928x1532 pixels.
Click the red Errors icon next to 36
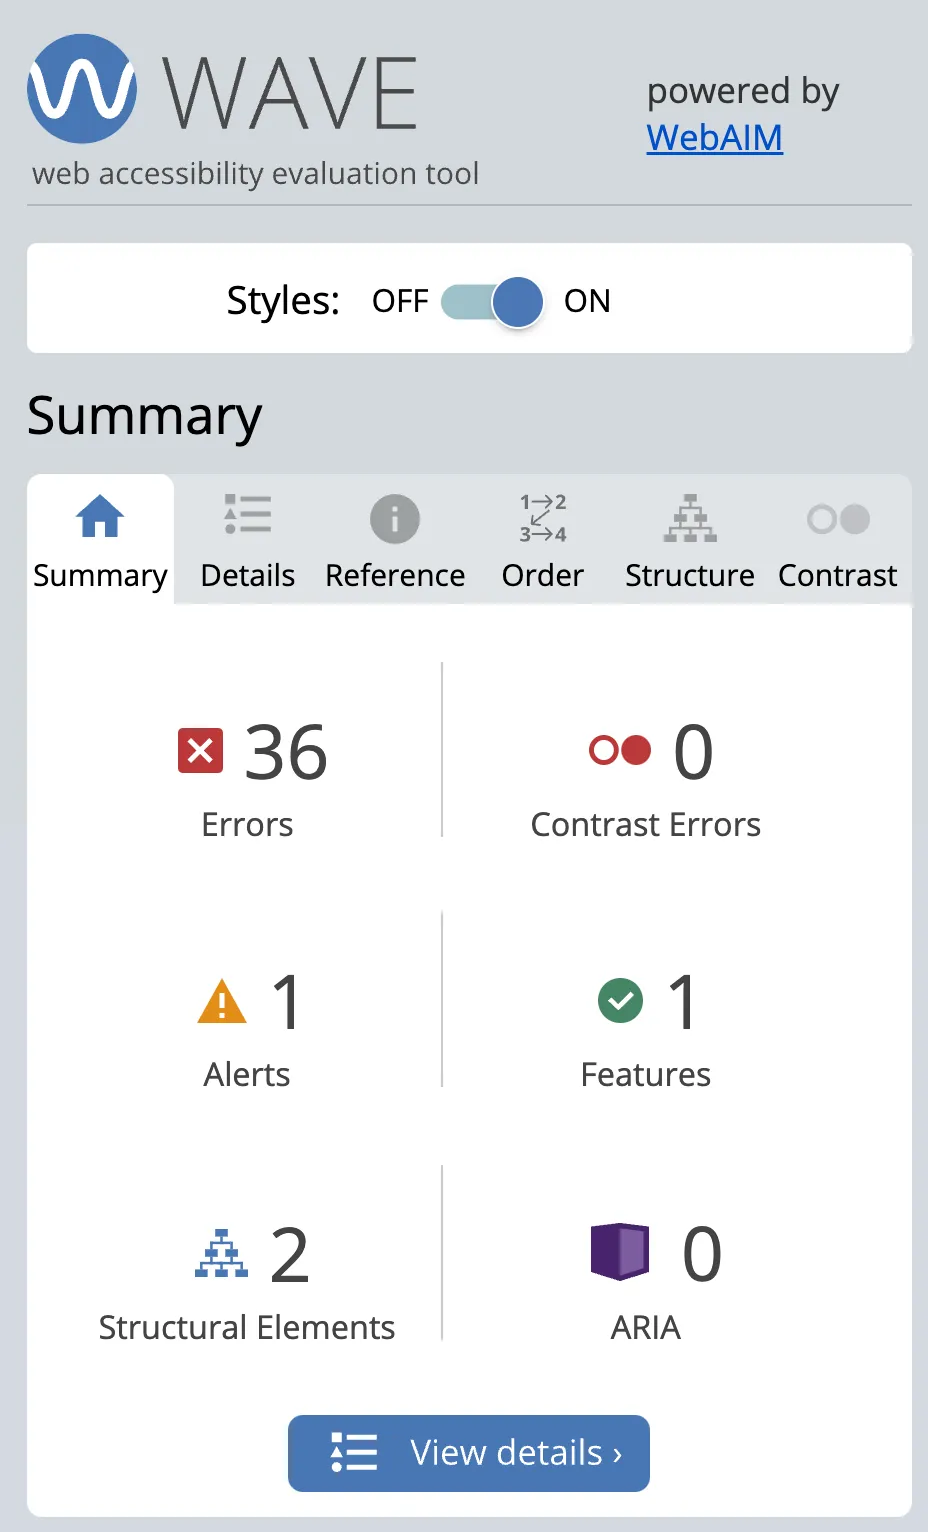click(x=201, y=751)
